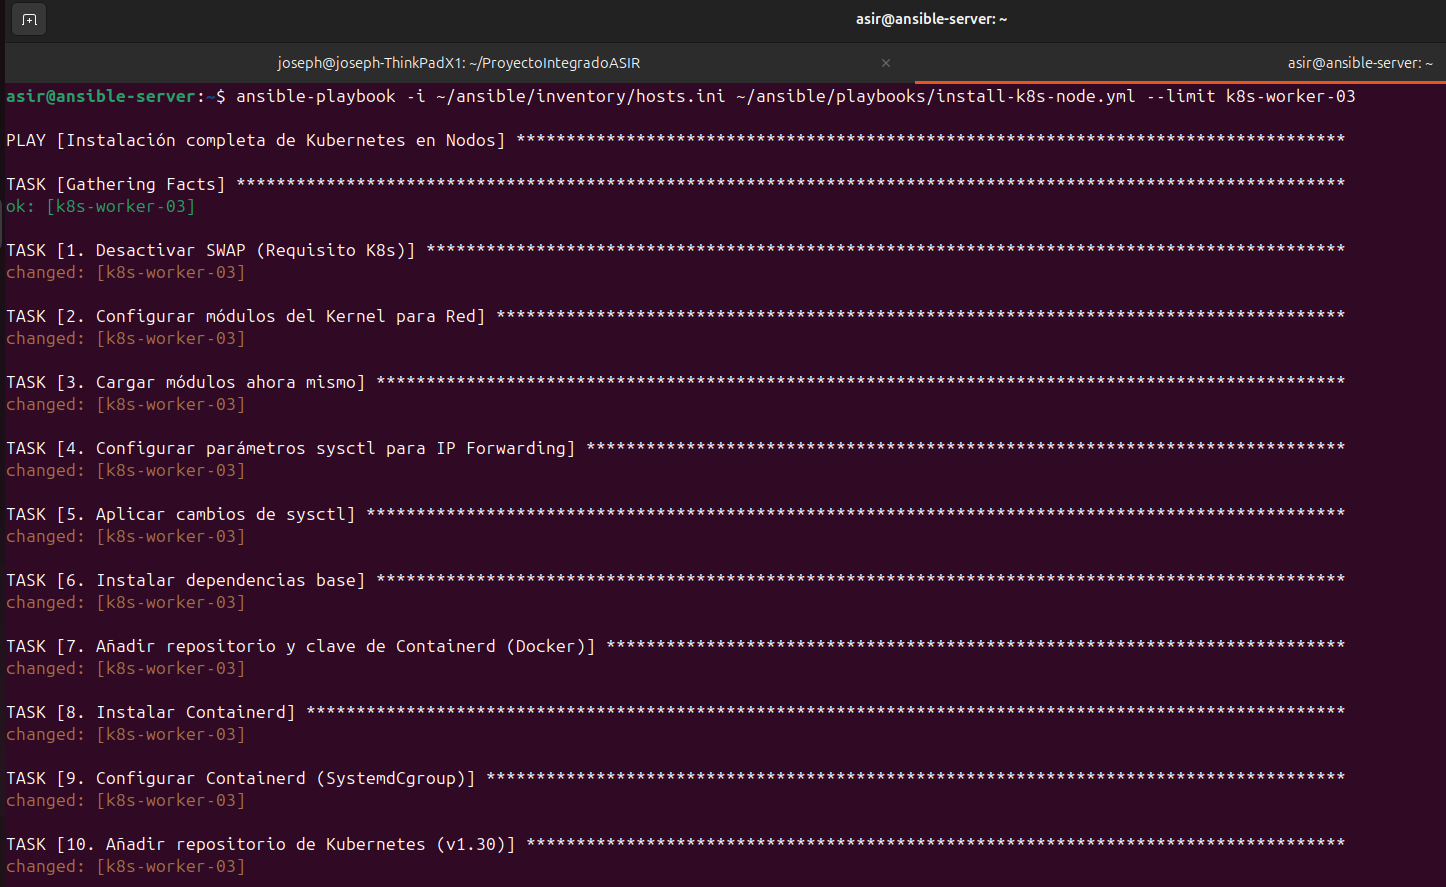1446x887 pixels.
Task: Click the --limit k8s-worker-03 argument
Action: 1251,96
